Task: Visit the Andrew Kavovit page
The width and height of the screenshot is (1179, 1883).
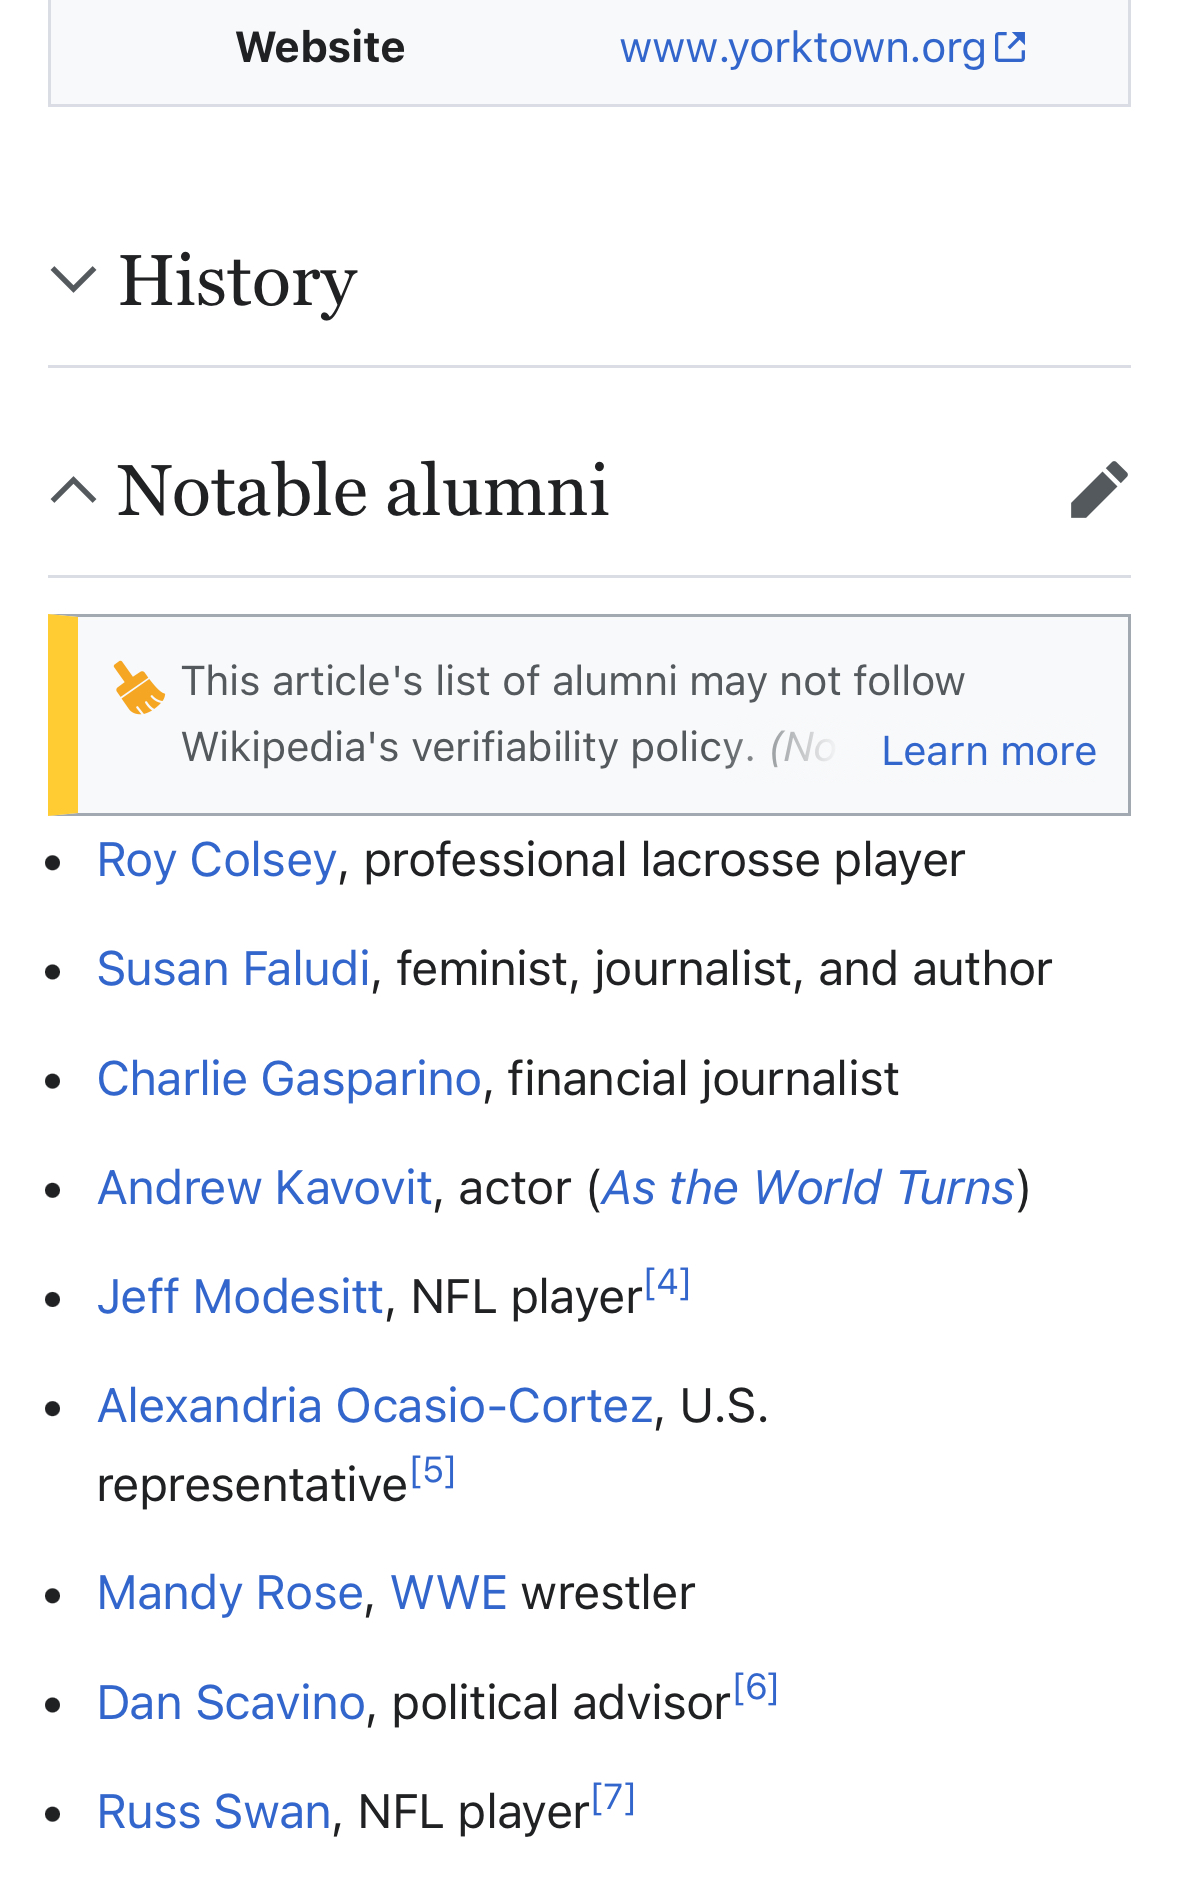Action: tap(265, 1188)
